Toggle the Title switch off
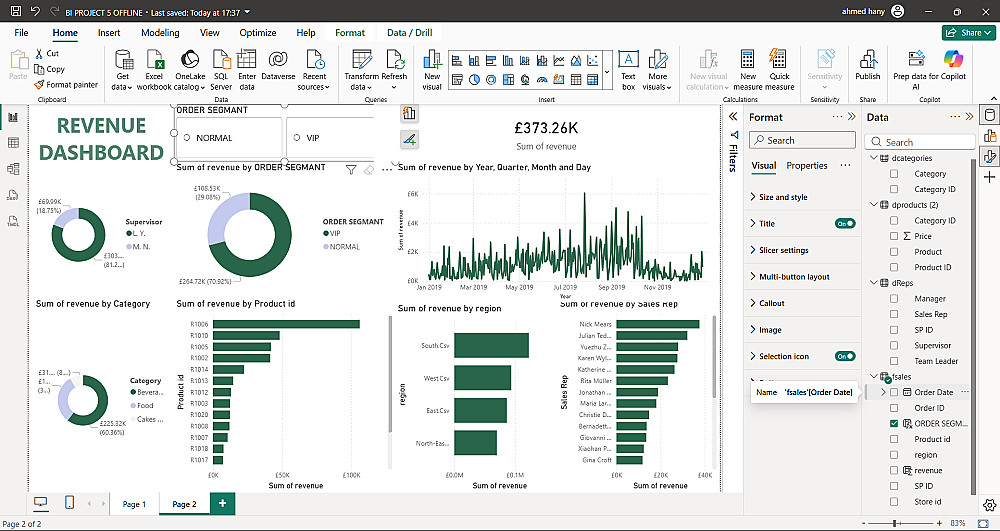Viewport: 1000px width, 531px height. [x=845, y=224]
